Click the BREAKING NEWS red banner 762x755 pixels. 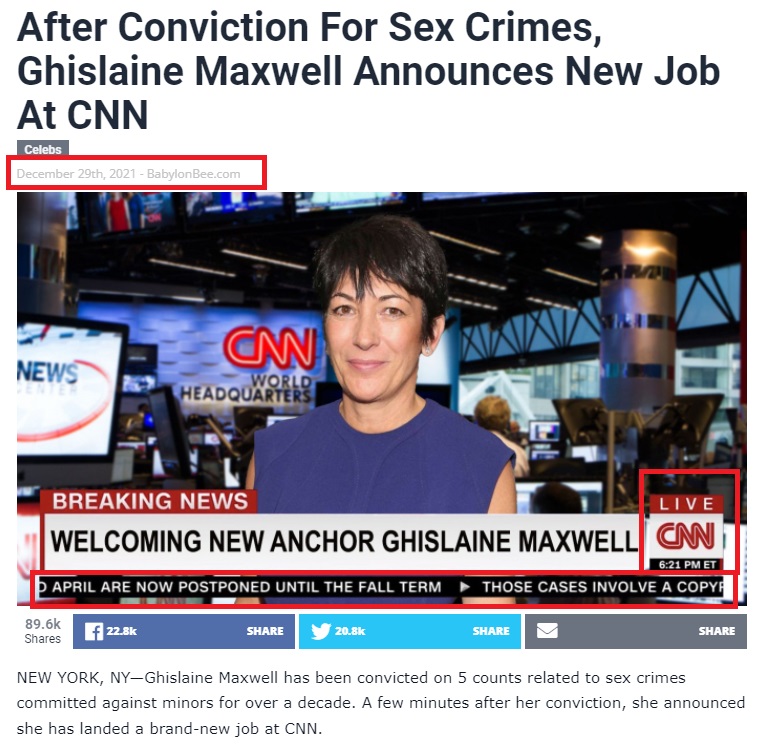click(x=150, y=501)
